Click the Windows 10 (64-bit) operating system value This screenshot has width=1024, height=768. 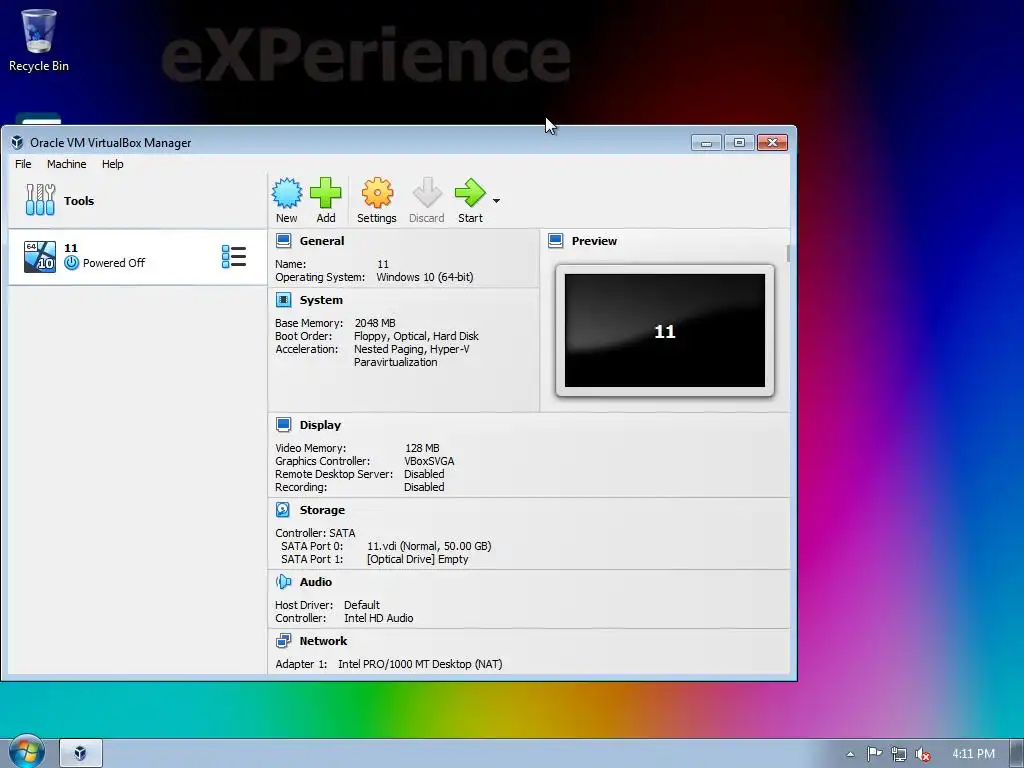[x=424, y=277]
